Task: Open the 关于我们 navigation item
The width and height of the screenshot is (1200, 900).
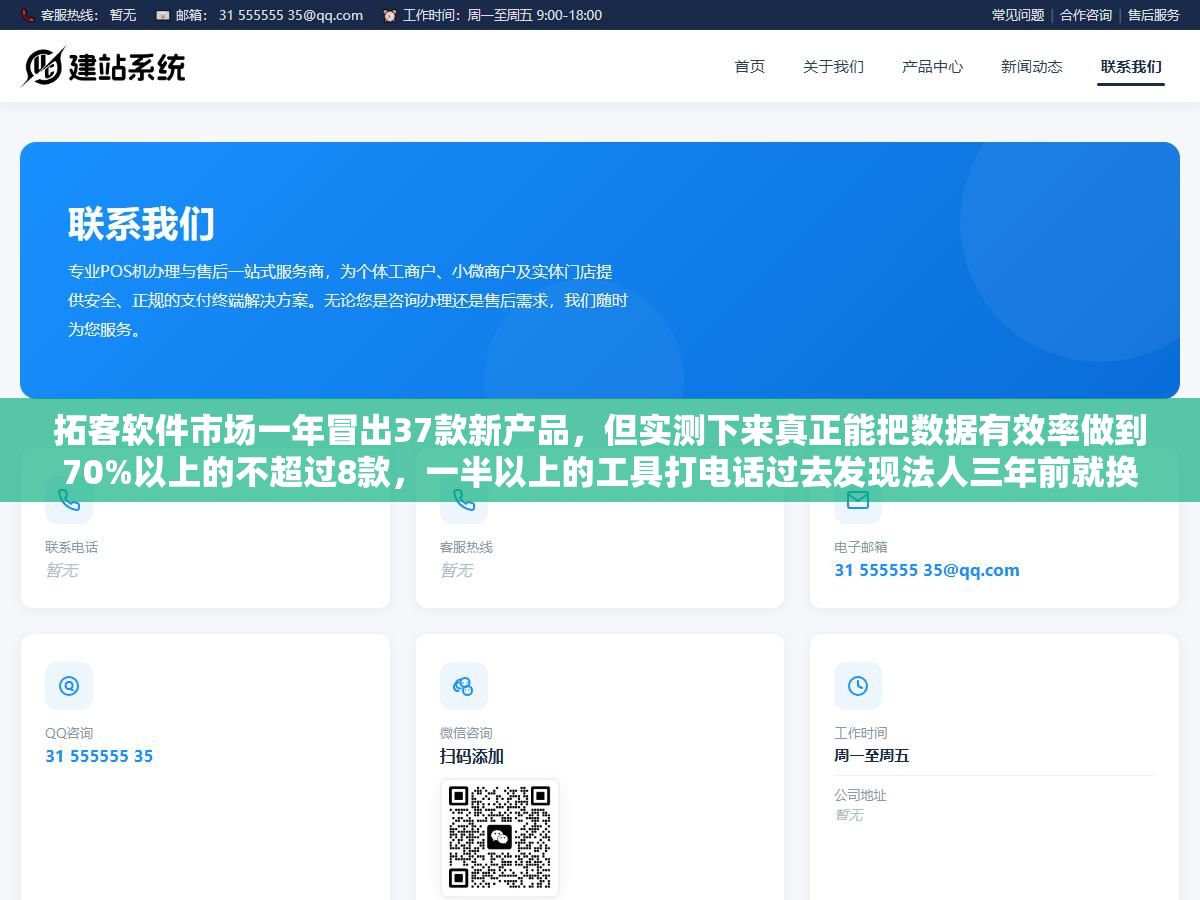Action: pos(833,66)
